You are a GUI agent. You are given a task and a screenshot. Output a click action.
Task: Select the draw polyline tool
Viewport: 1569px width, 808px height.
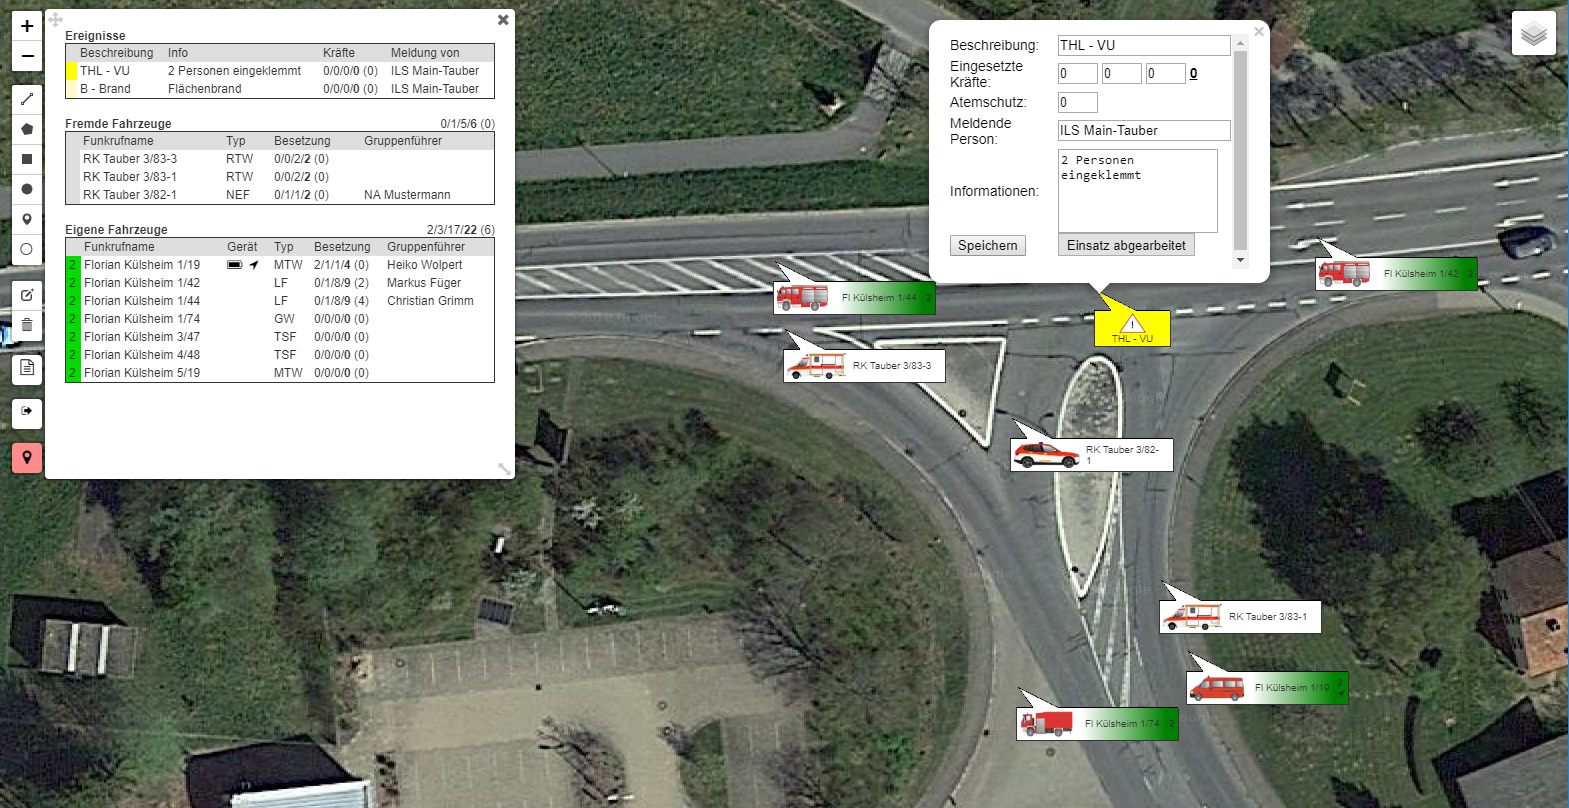pyautogui.click(x=27, y=99)
